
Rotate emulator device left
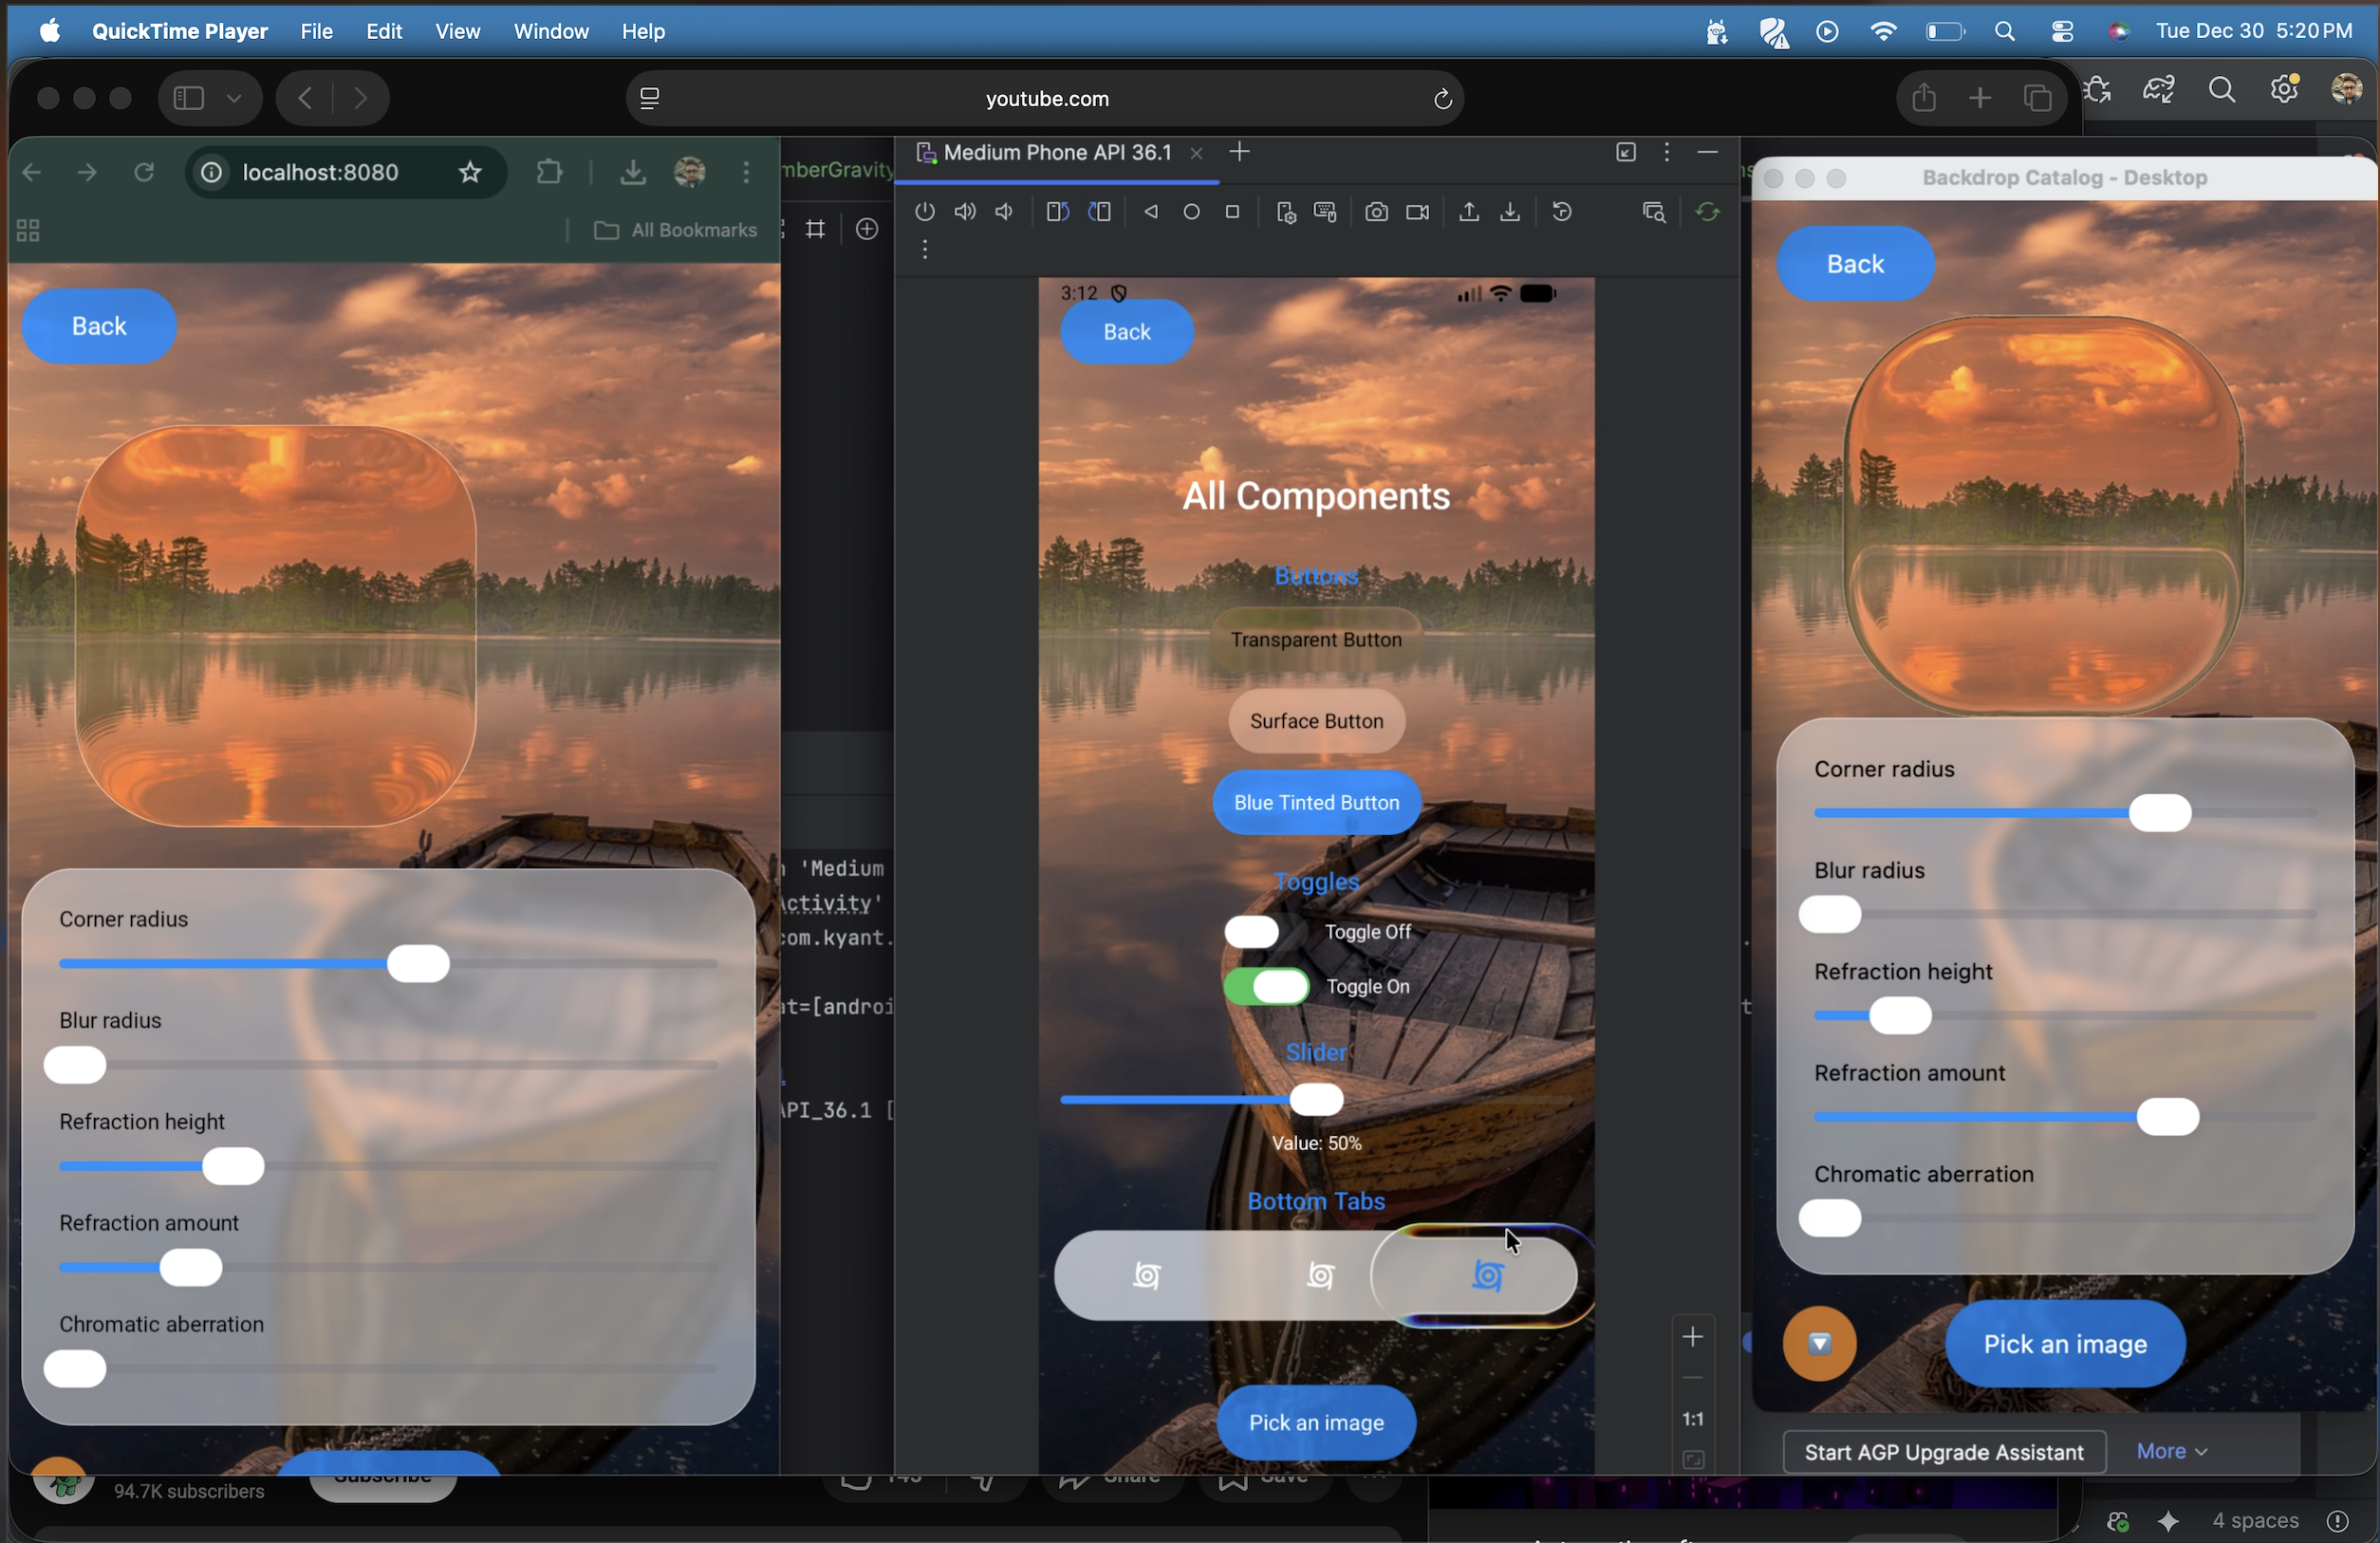[1057, 212]
